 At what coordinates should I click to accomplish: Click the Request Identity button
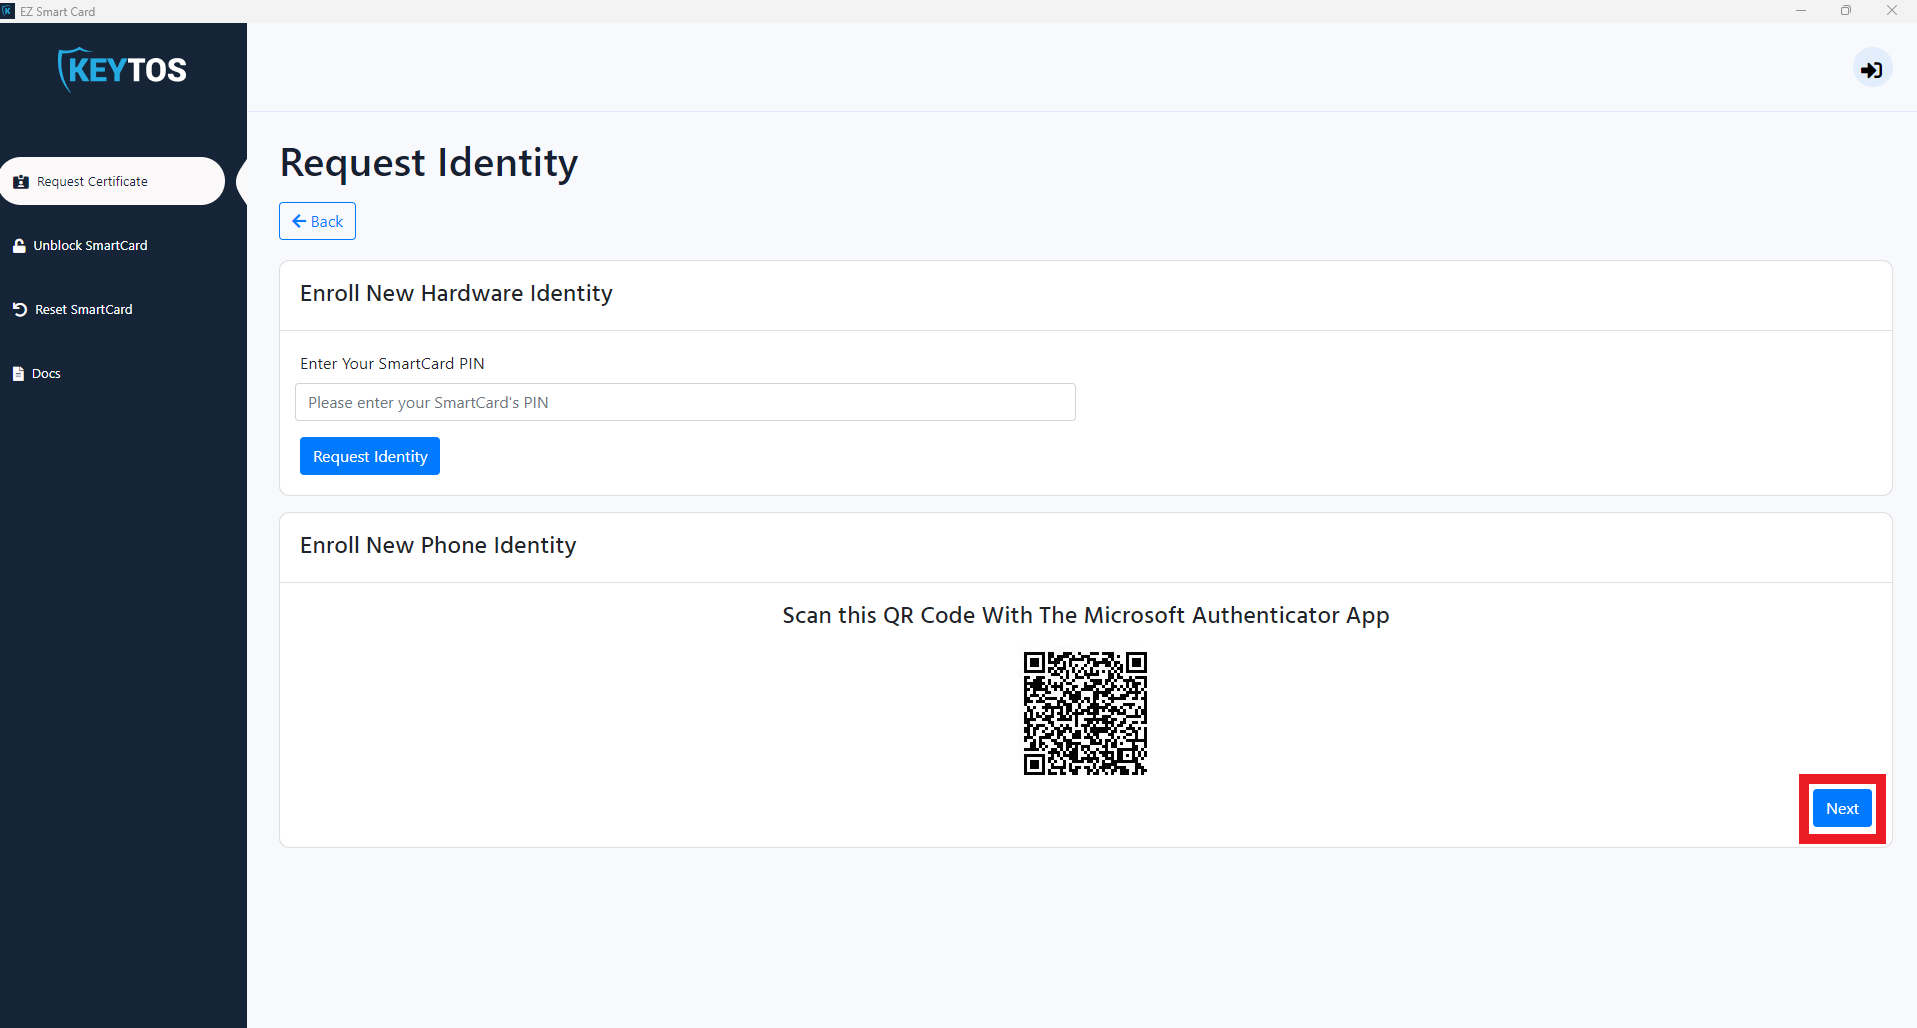coord(370,456)
